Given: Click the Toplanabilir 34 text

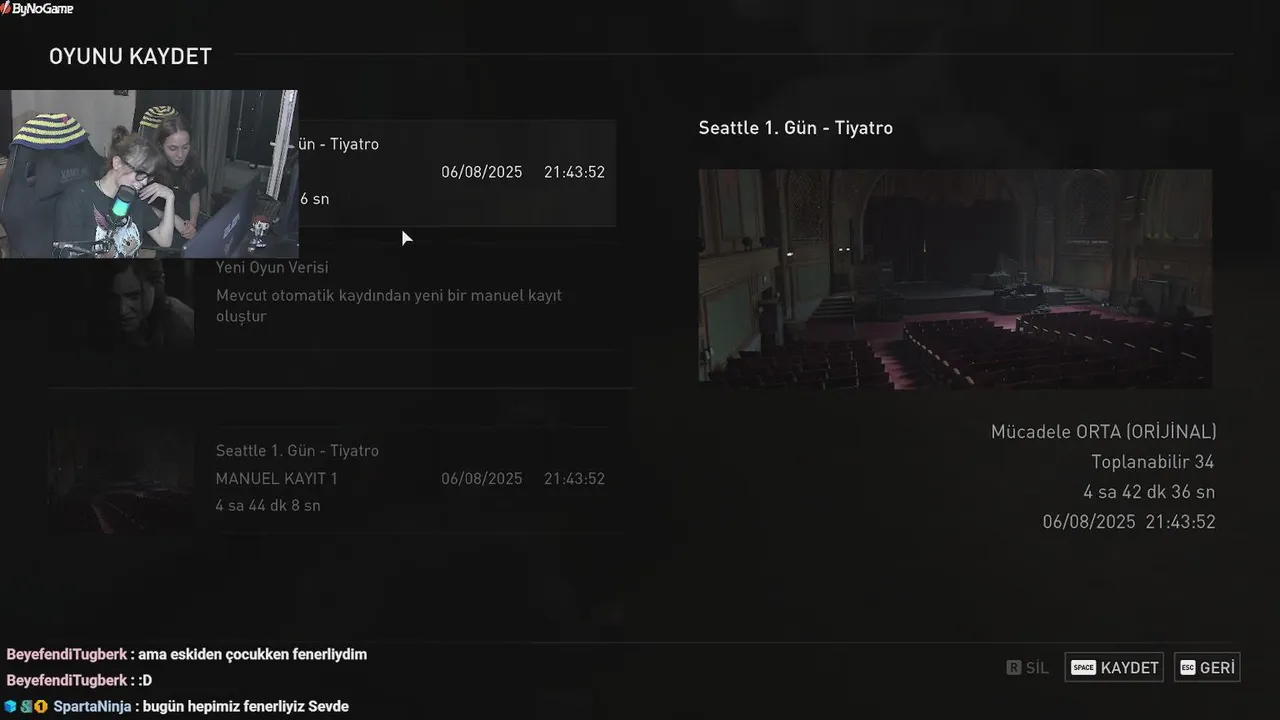Looking at the screenshot, I should [1152, 462].
